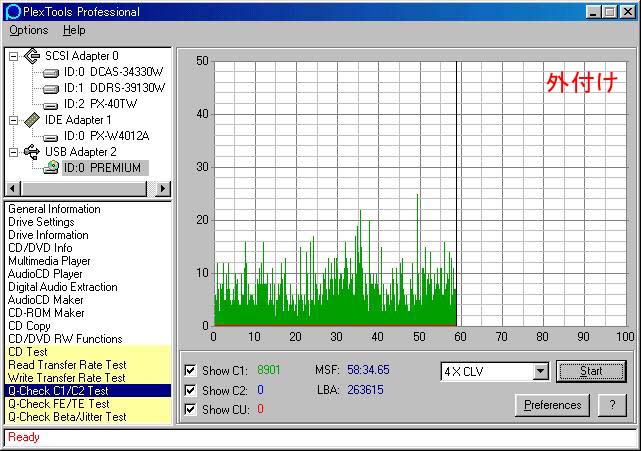Minimize the PlexTools Professional window
This screenshot has width=641, height=451.
(x=593, y=12)
